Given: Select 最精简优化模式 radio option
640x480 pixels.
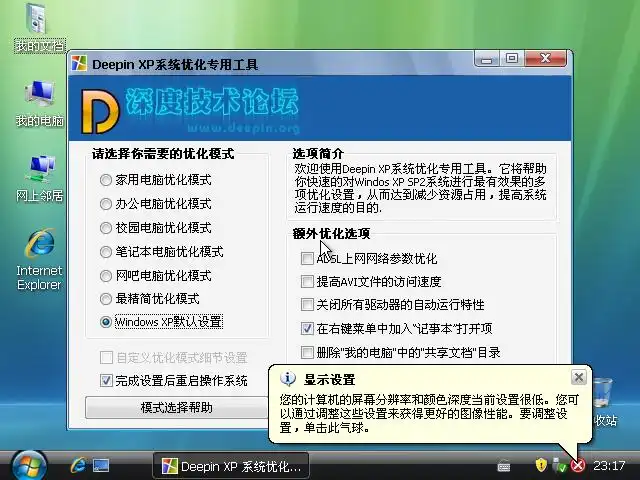Looking at the screenshot, I should 149,299.
